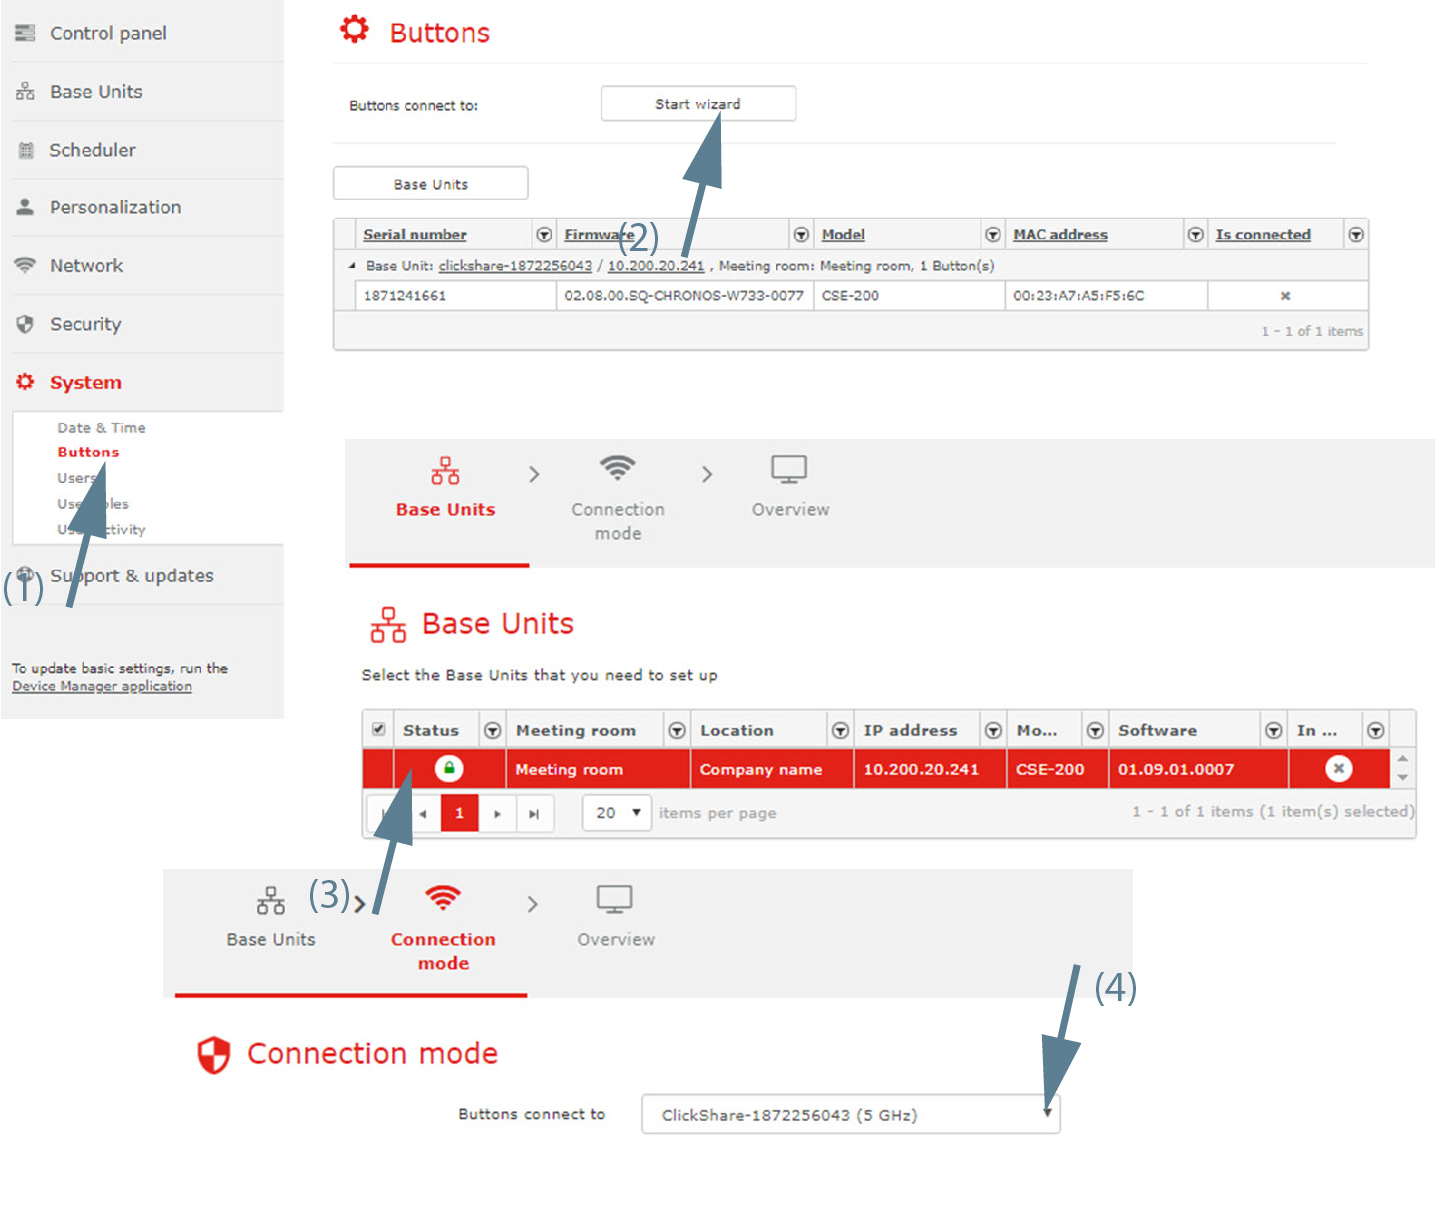This screenshot has width=1435, height=1209.
Task: Click the not-connected X mark in serial 1871241661 row
Action: tap(1285, 296)
